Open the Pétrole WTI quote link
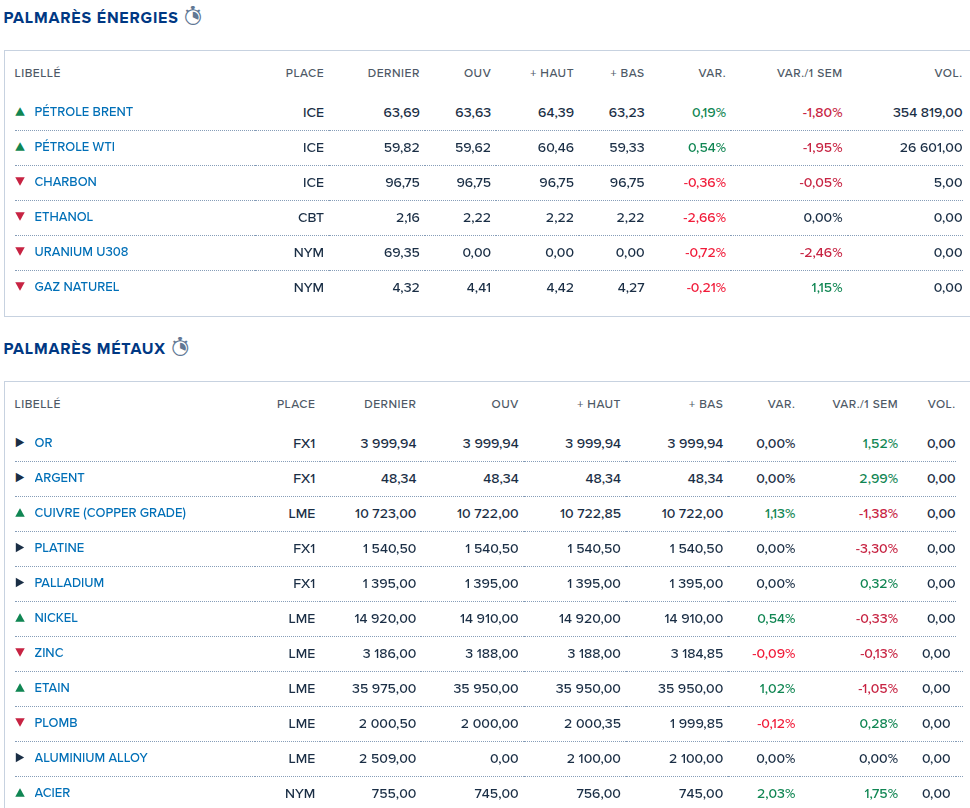The height and width of the screenshot is (808, 970). click(x=74, y=147)
